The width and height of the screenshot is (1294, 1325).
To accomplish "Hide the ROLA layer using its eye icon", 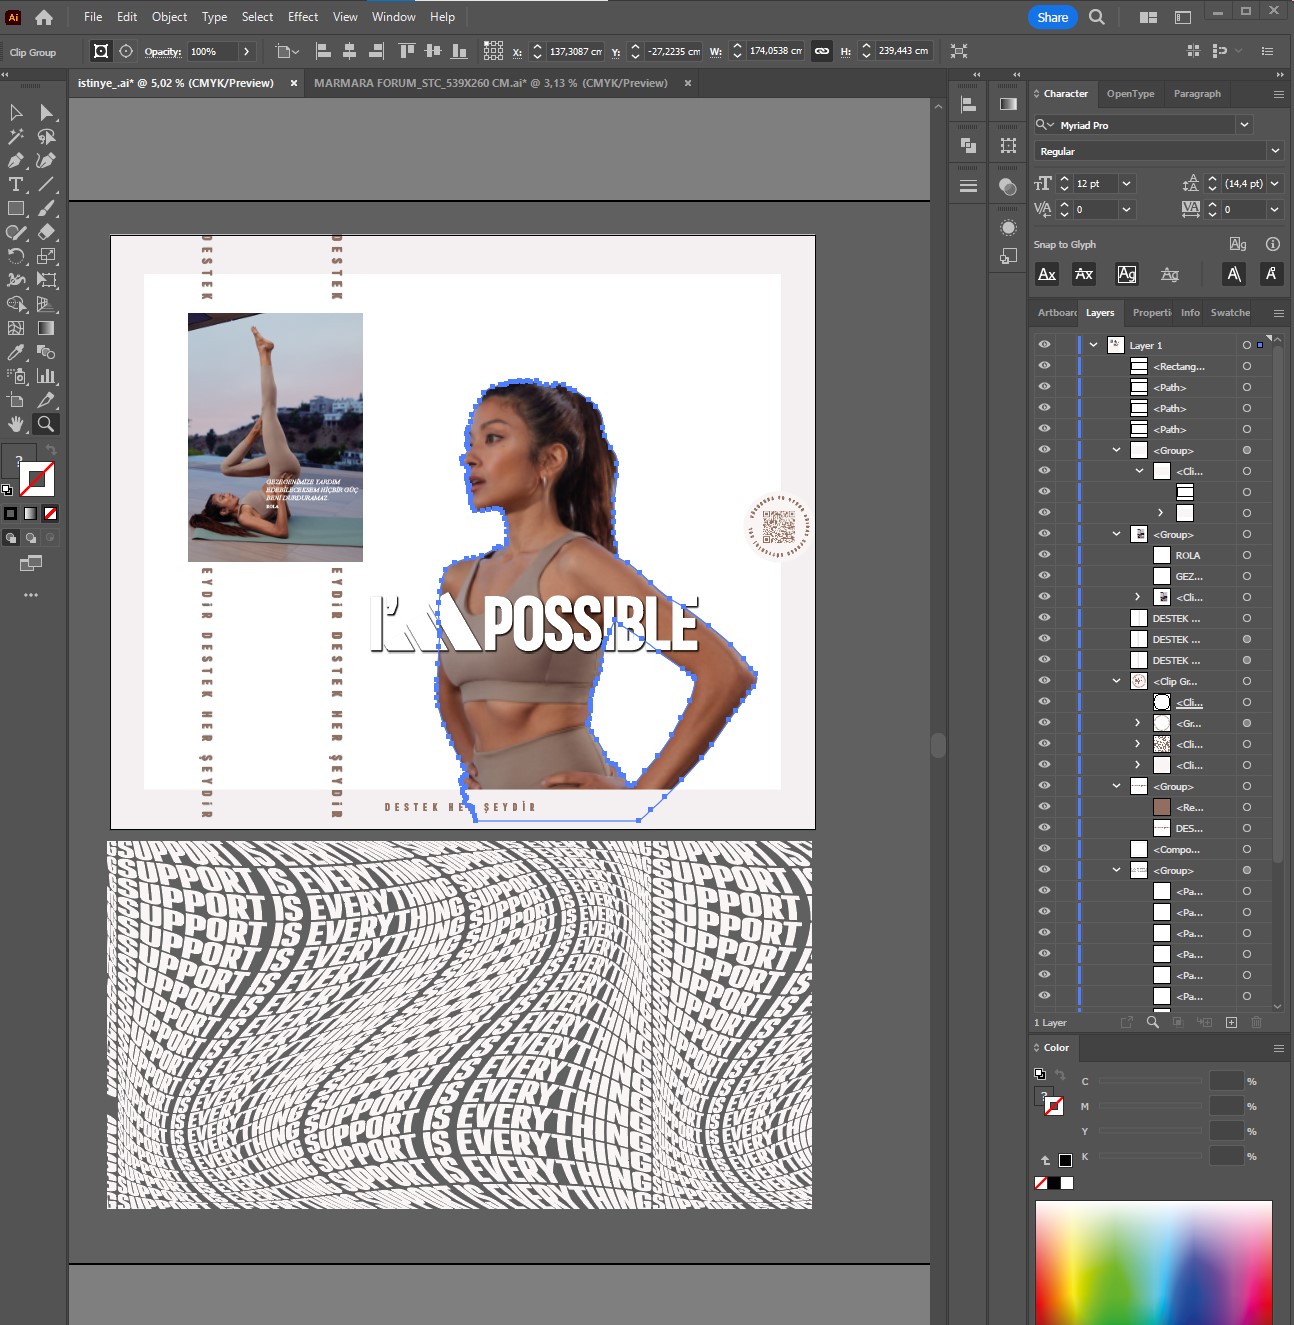I will pos(1044,555).
